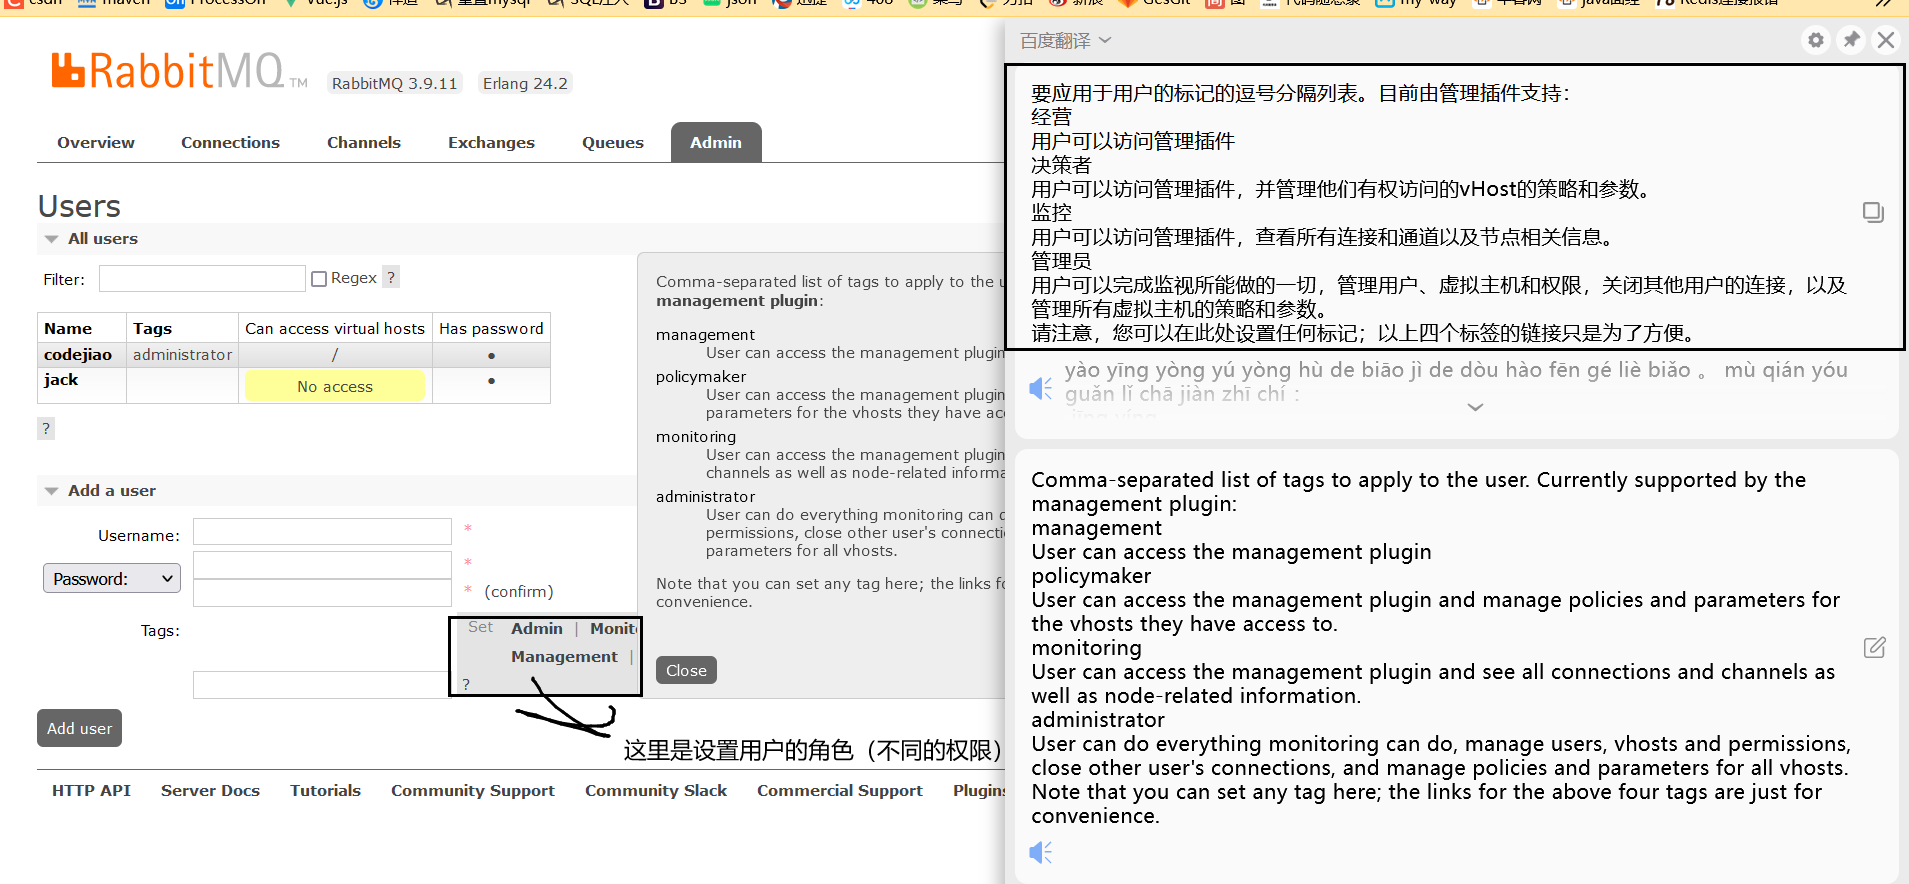Image resolution: width=1909 pixels, height=884 pixels.
Task: Play audio of the English source text
Action: click(1041, 852)
